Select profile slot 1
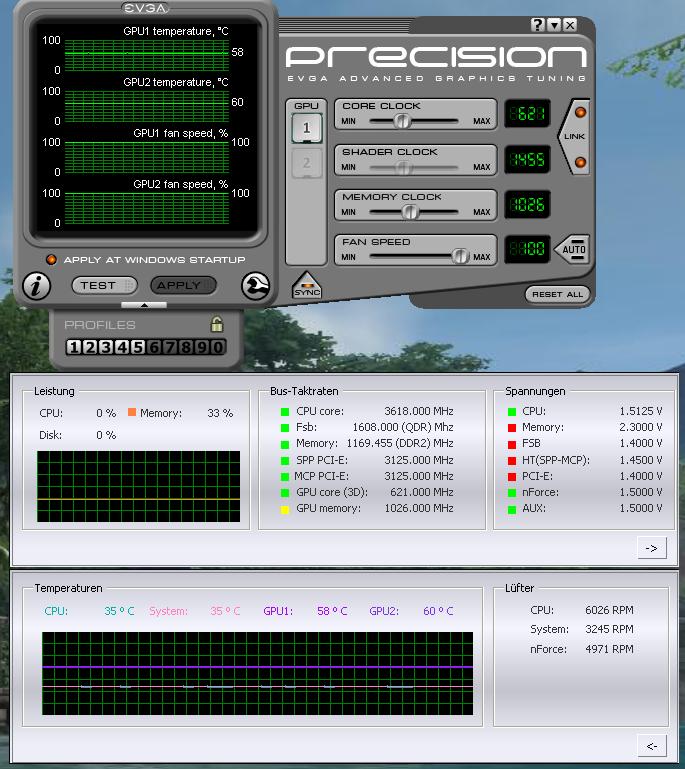This screenshot has height=769, width=685. pyautogui.click(x=74, y=347)
